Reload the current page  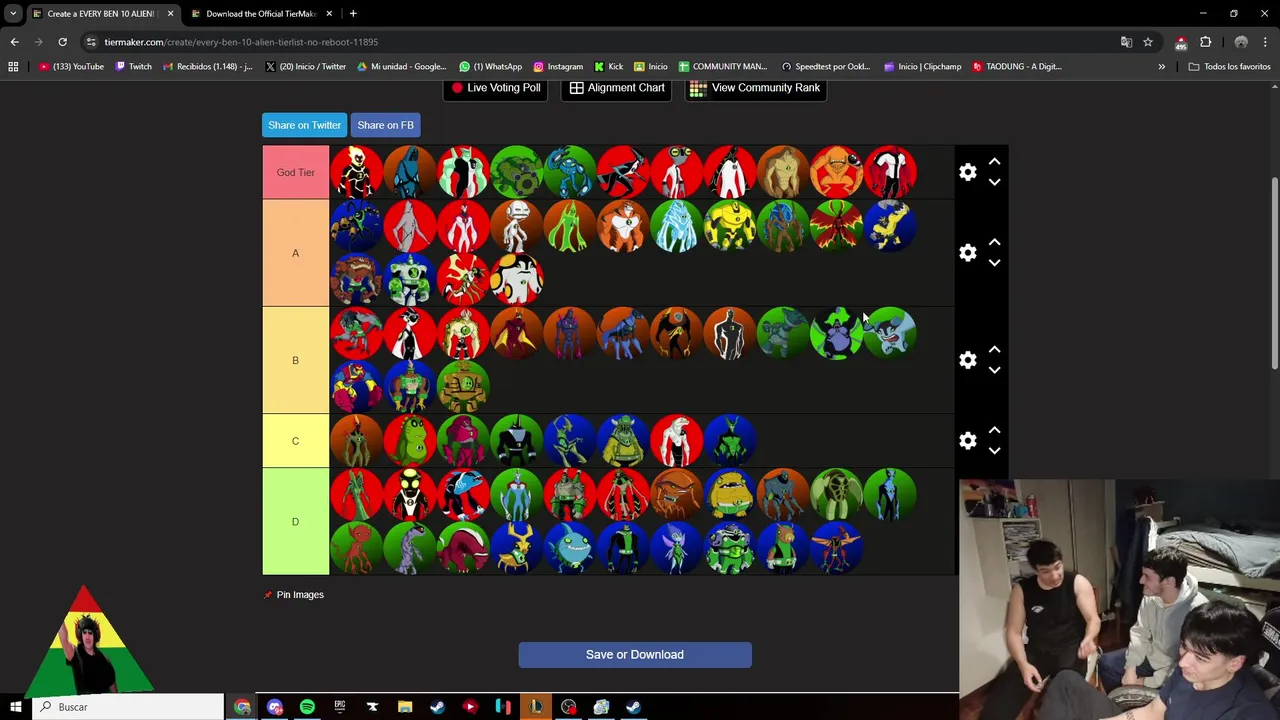pyautogui.click(x=62, y=42)
